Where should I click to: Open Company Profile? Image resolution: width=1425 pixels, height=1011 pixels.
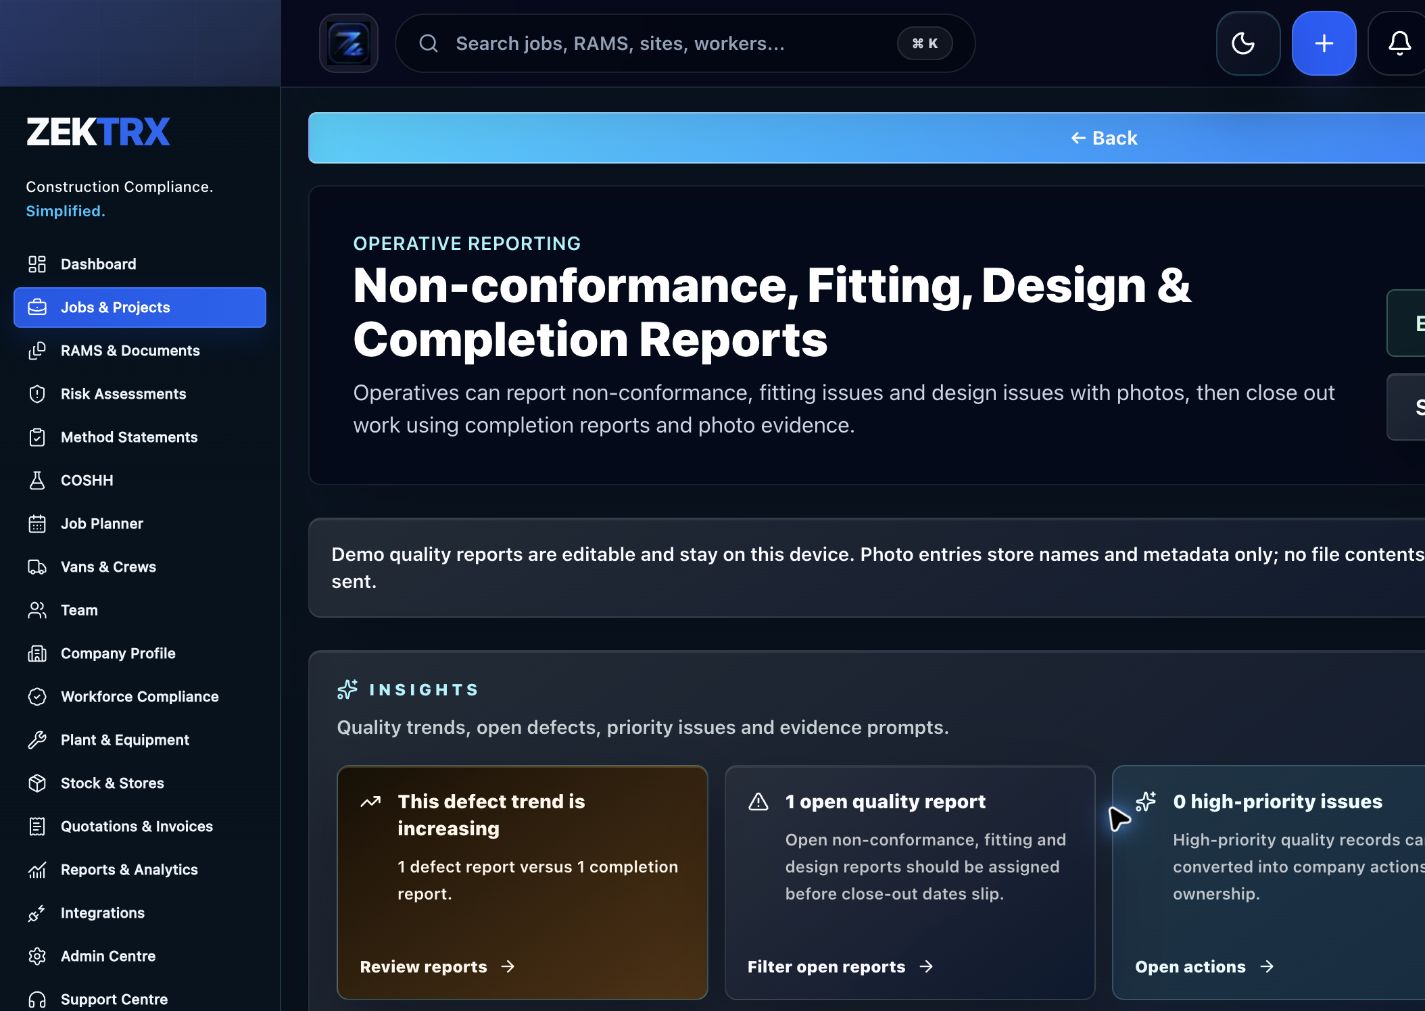tap(140, 653)
